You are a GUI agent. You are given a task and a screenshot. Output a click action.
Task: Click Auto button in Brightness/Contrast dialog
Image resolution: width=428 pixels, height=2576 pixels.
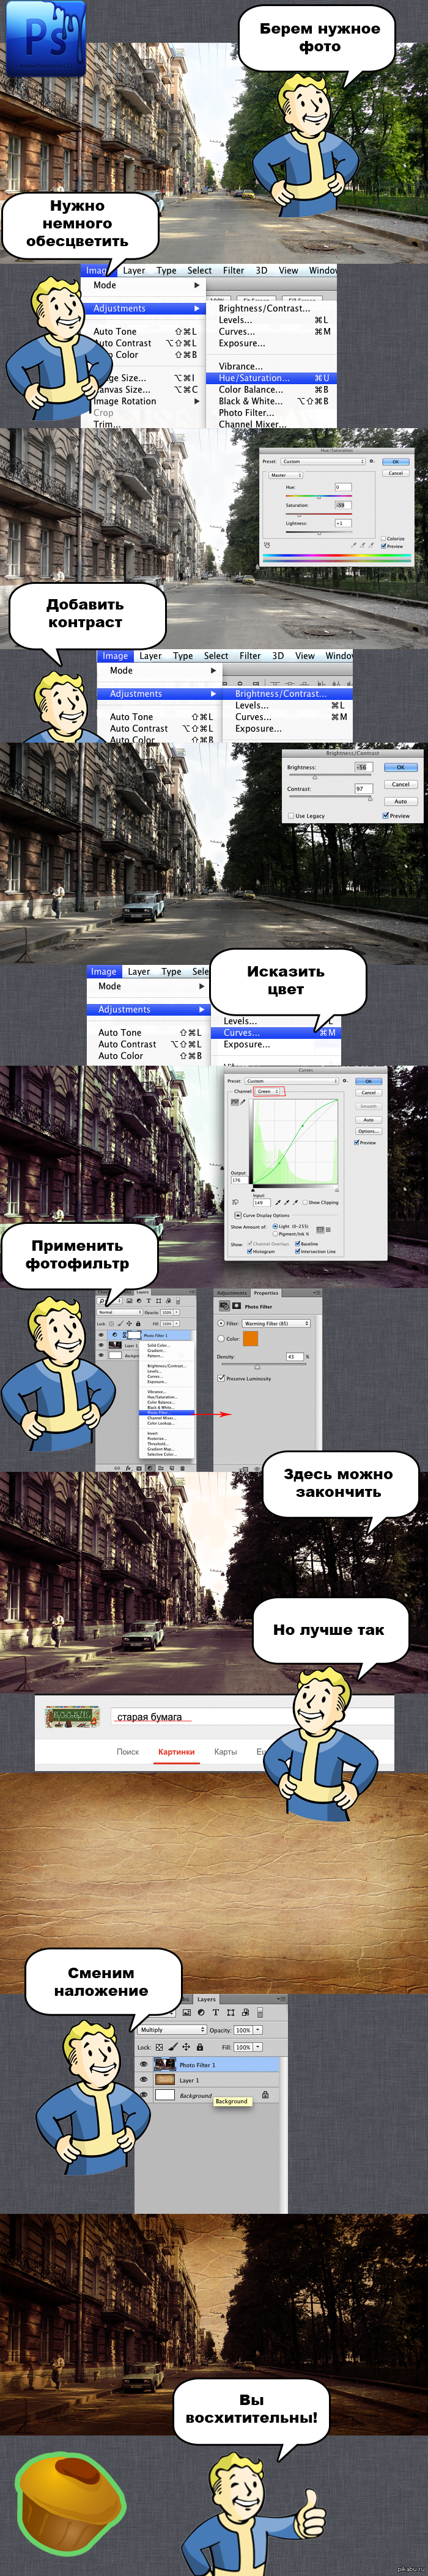[x=401, y=801]
